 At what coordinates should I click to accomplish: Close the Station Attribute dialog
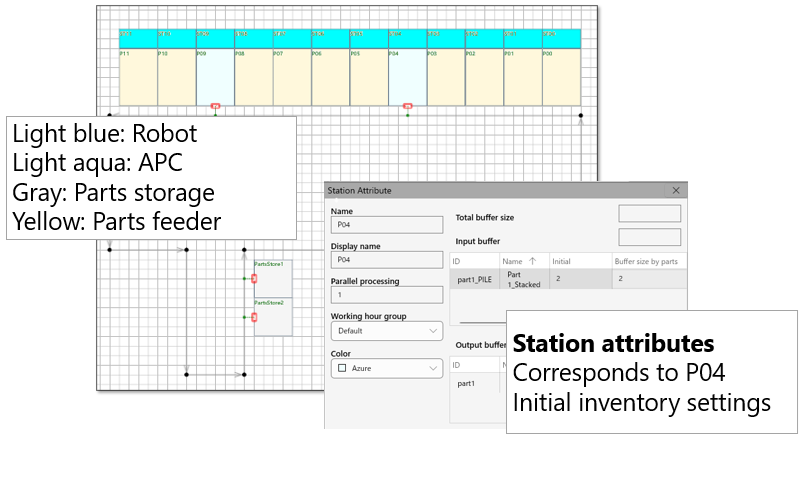676,190
